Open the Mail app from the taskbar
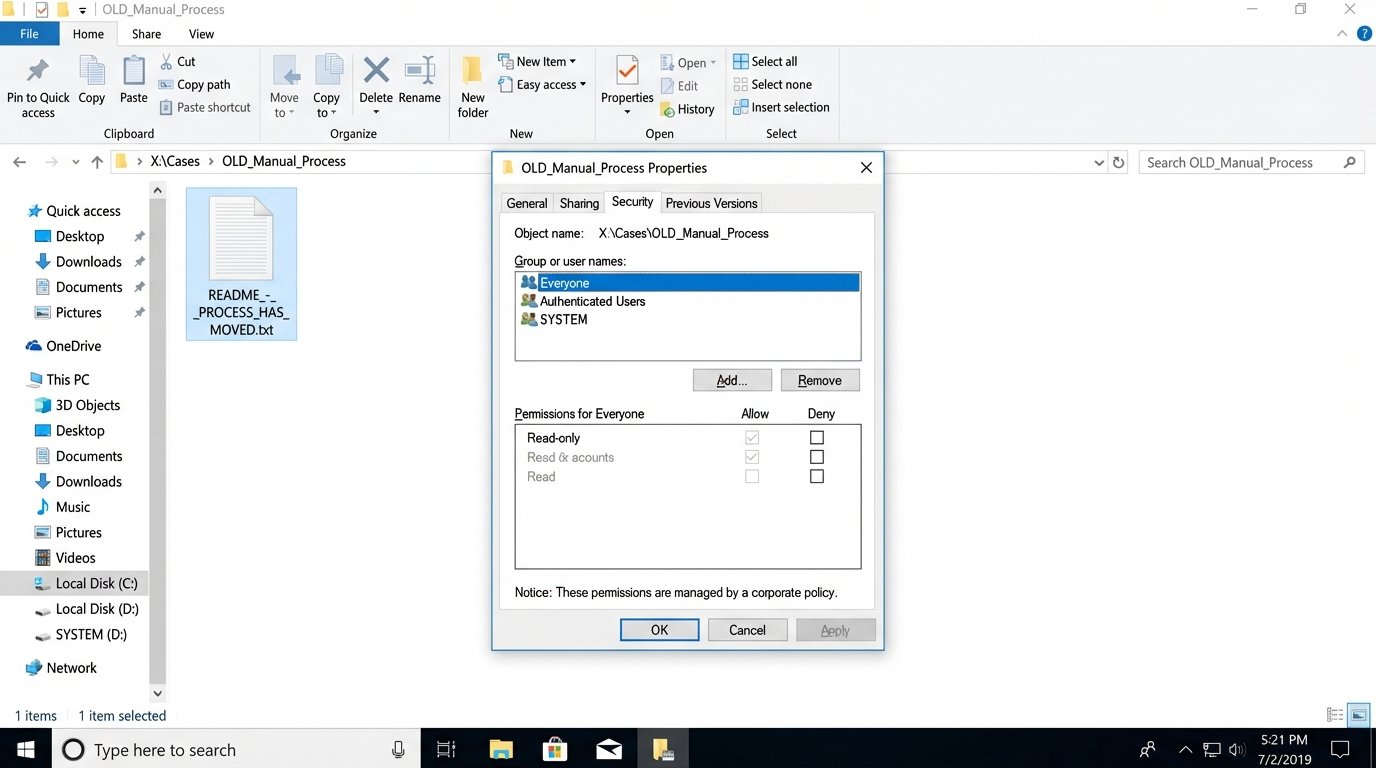 (608, 748)
